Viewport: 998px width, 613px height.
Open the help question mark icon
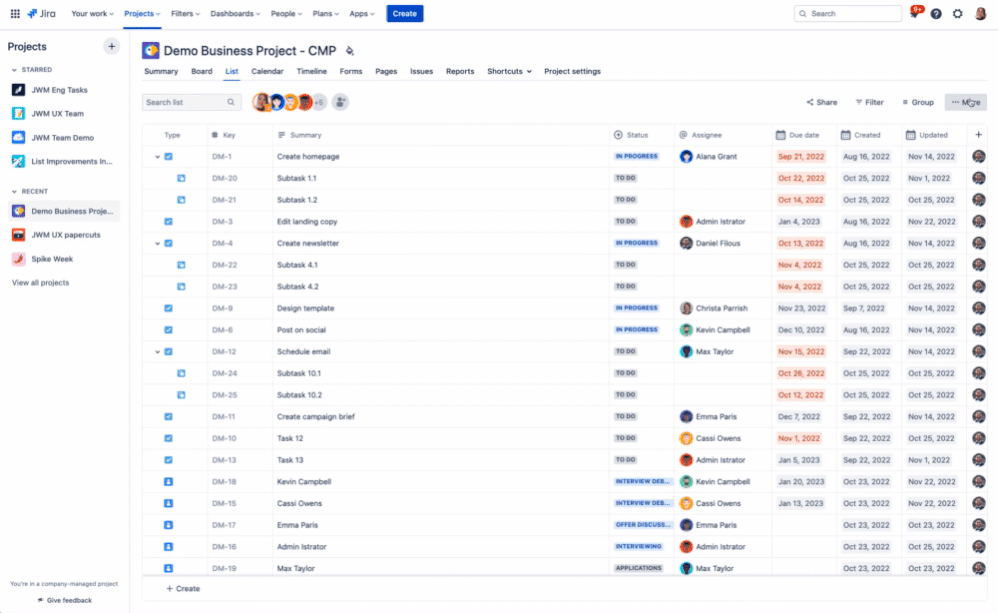tap(936, 14)
